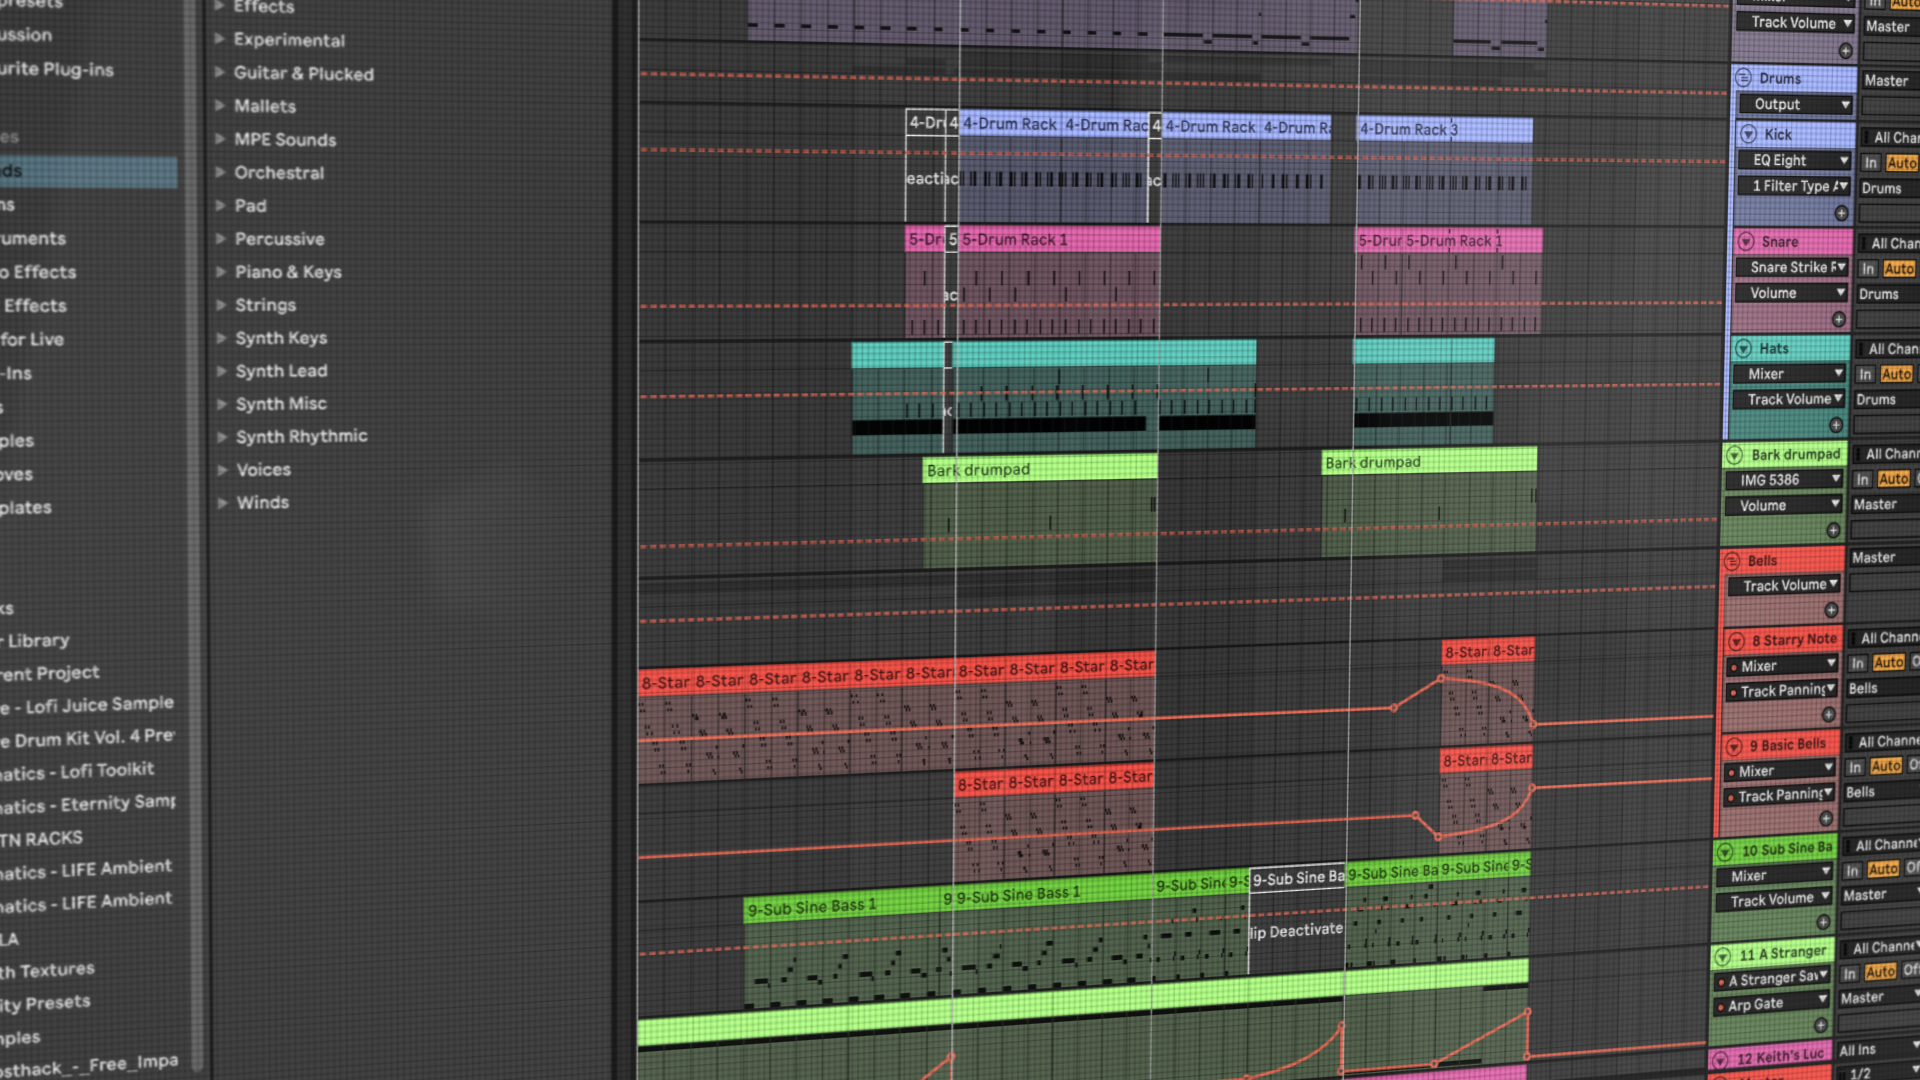This screenshot has width=1920, height=1080.
Task: Toggle Auto monitoring on 8 Starry Note
Action: coord(1888,662)
